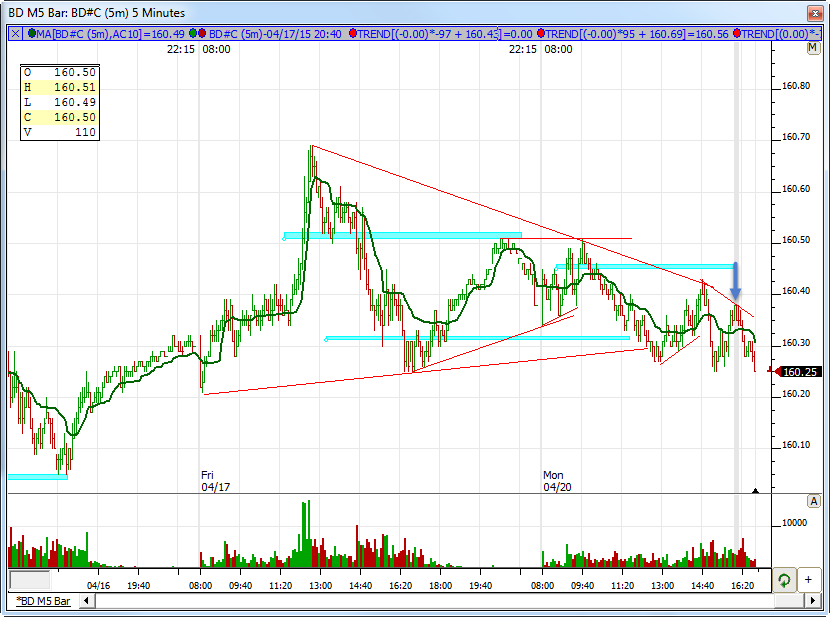Click scrollbar right arrow button
Screen dimensions: 830x617
click(x=813, y=601)
